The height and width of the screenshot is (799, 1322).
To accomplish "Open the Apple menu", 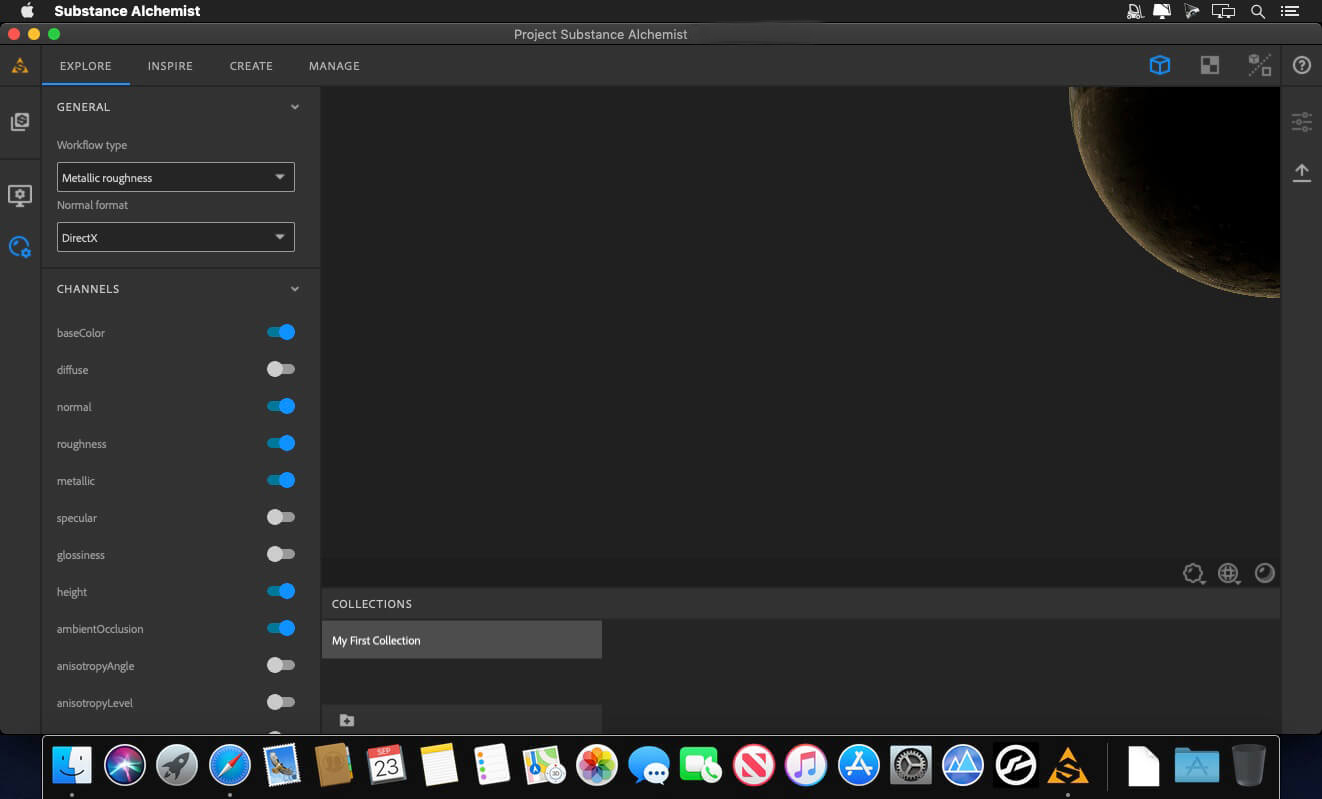I will coord(27,11).
